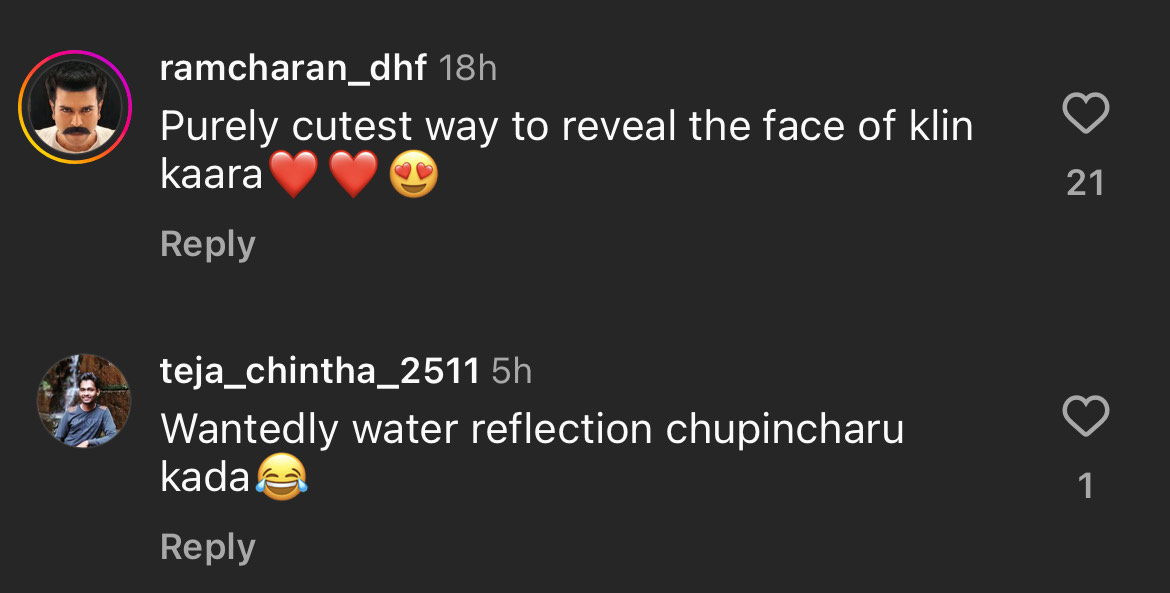
Task: View the 21 likes count
Action: 1085,183
